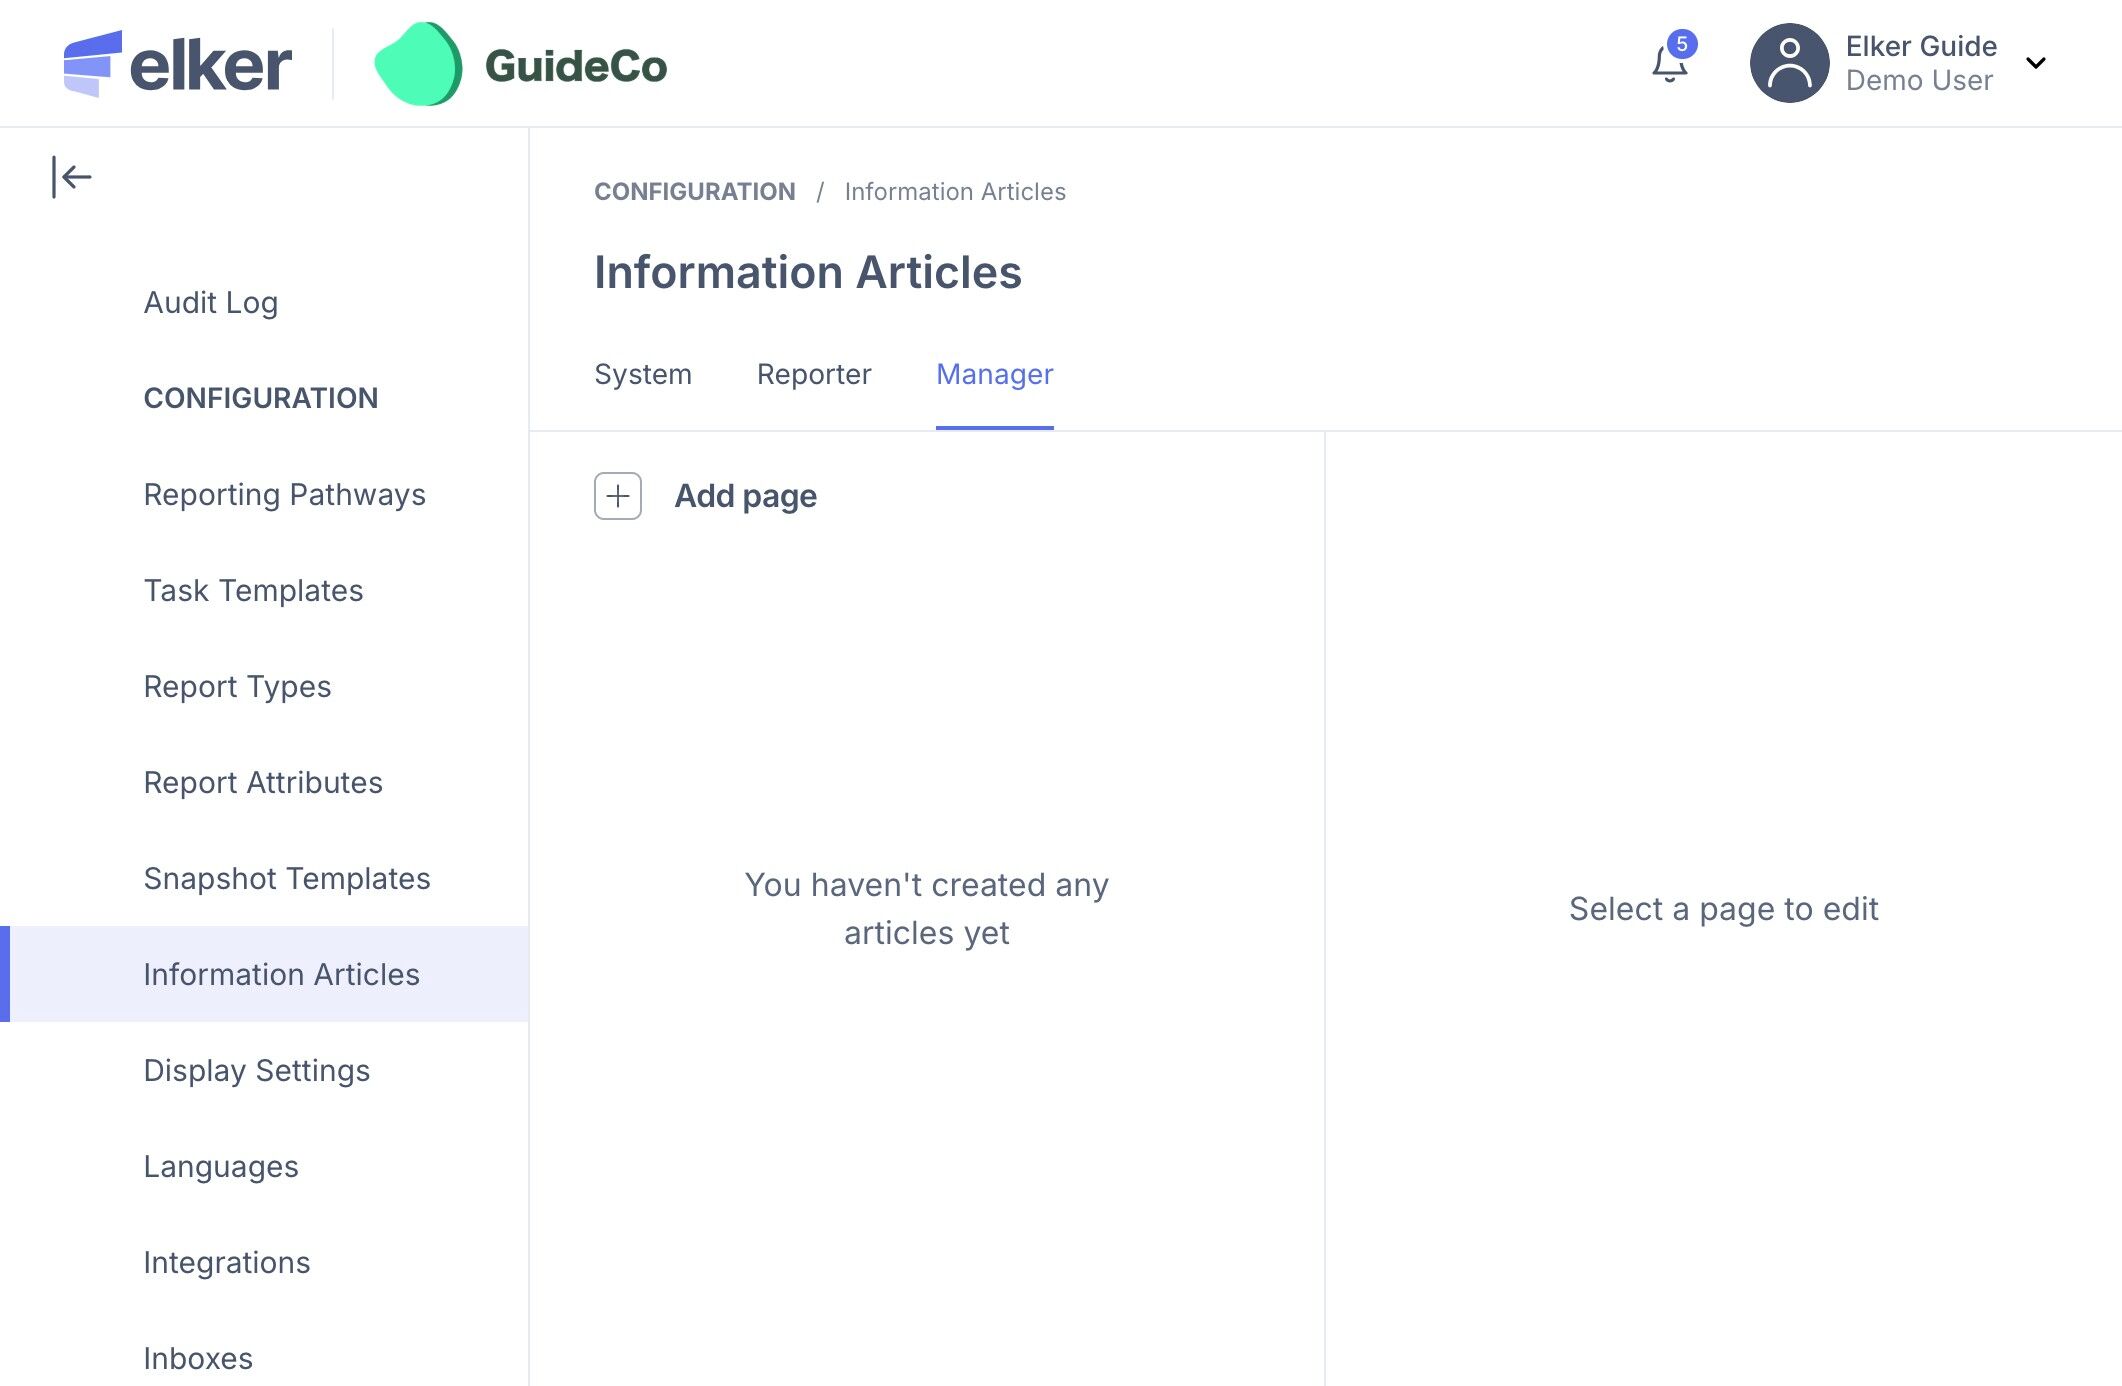The image size is (2122, 1386).
Task: Open Report Attributes settings
Action: 263,782
